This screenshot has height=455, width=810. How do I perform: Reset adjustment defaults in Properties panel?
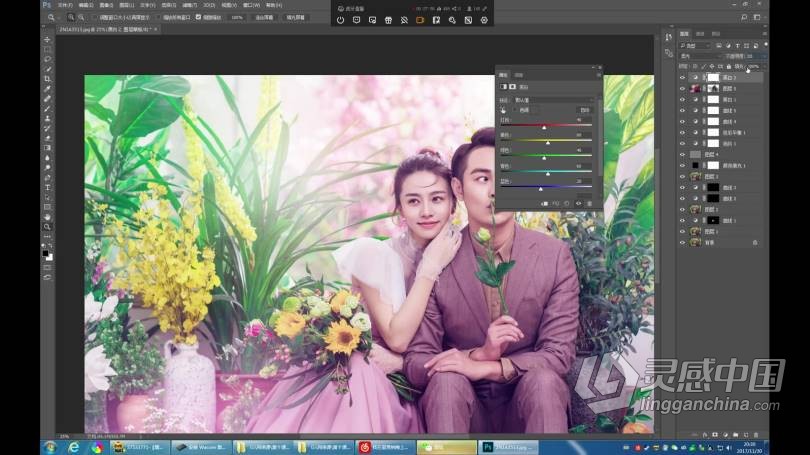point(567,203)
